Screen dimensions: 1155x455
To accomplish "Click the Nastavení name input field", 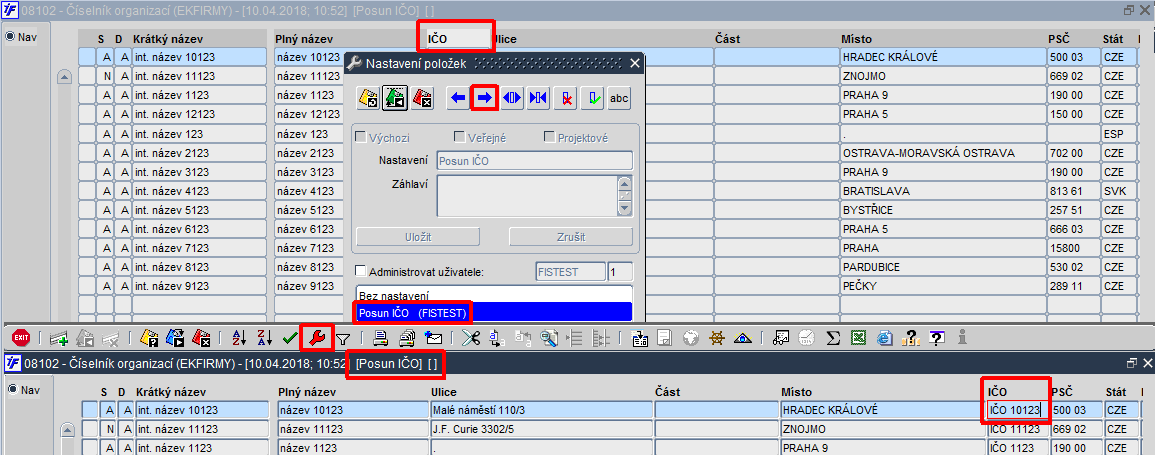I will pos(534,161).
